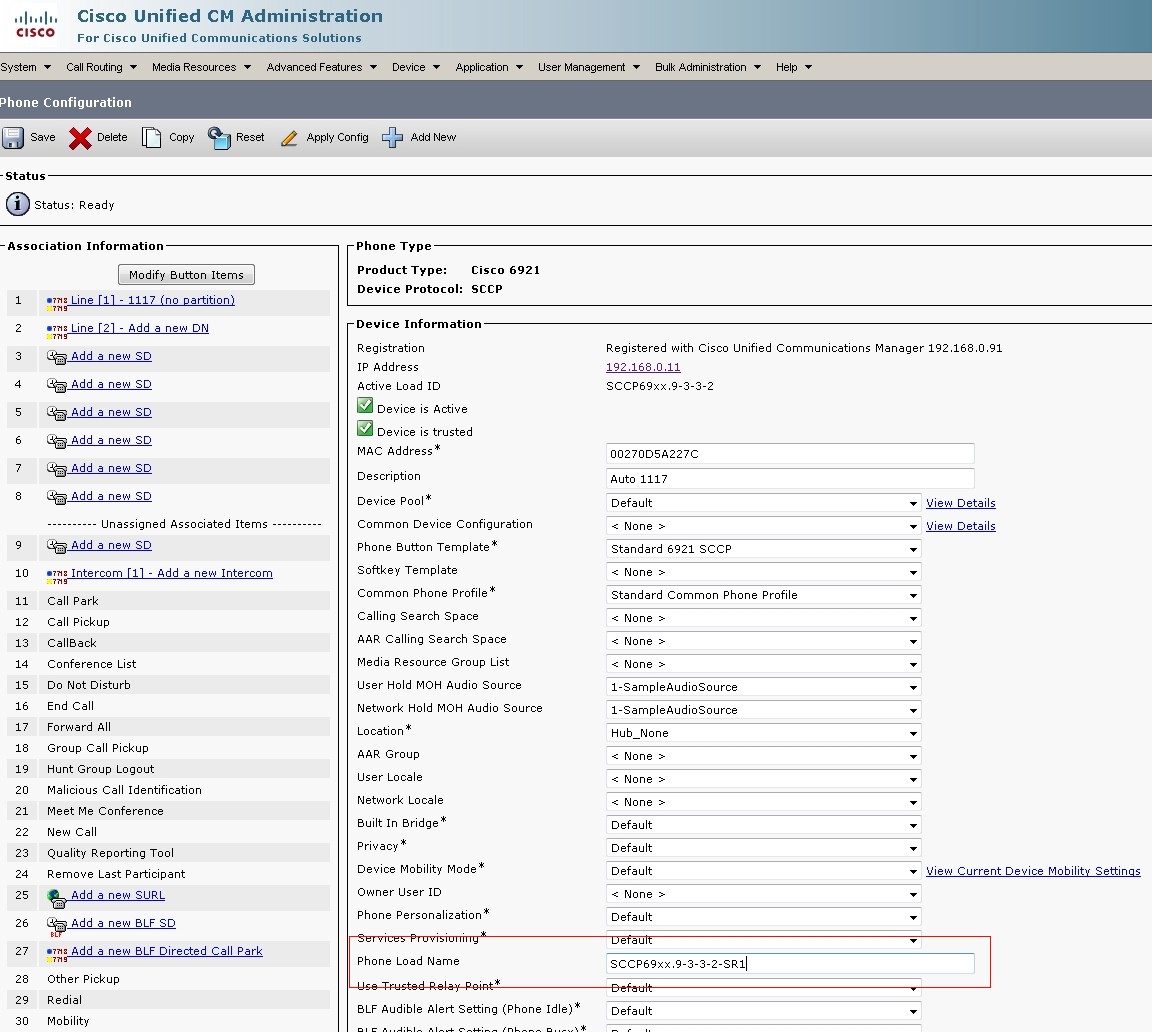Click Add a new BLF Directed Call Park
Viewport: 1152px width, 1032px height.
(x=167, y=951)
